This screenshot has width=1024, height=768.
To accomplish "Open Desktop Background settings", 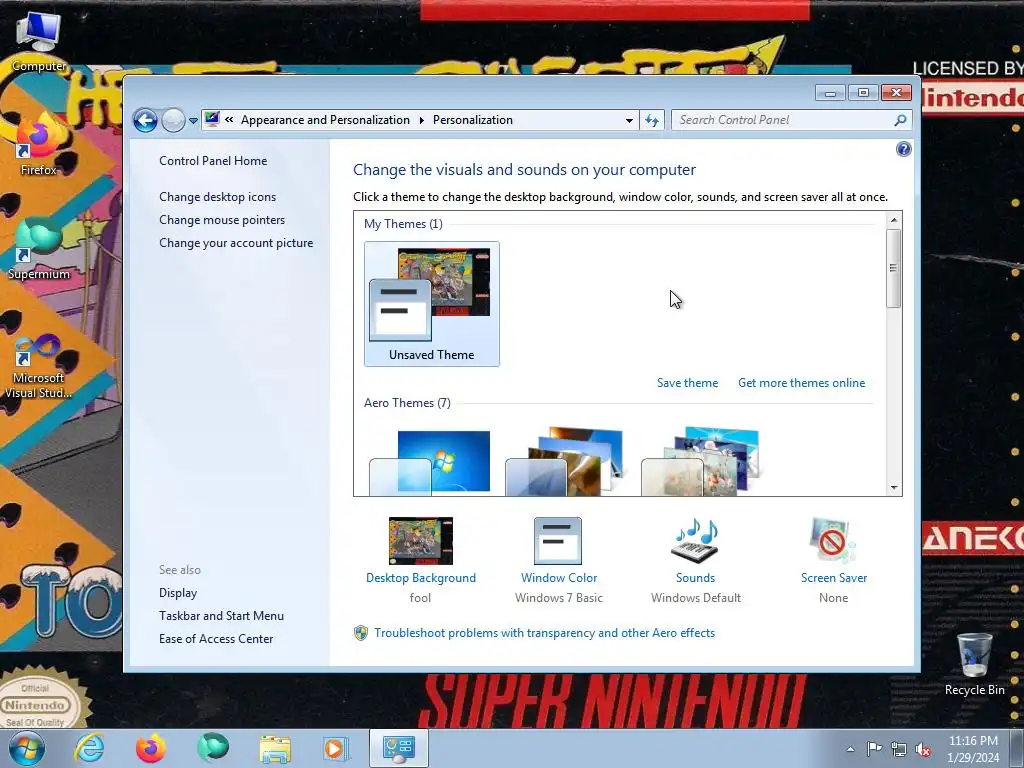I will coord(421,559).
